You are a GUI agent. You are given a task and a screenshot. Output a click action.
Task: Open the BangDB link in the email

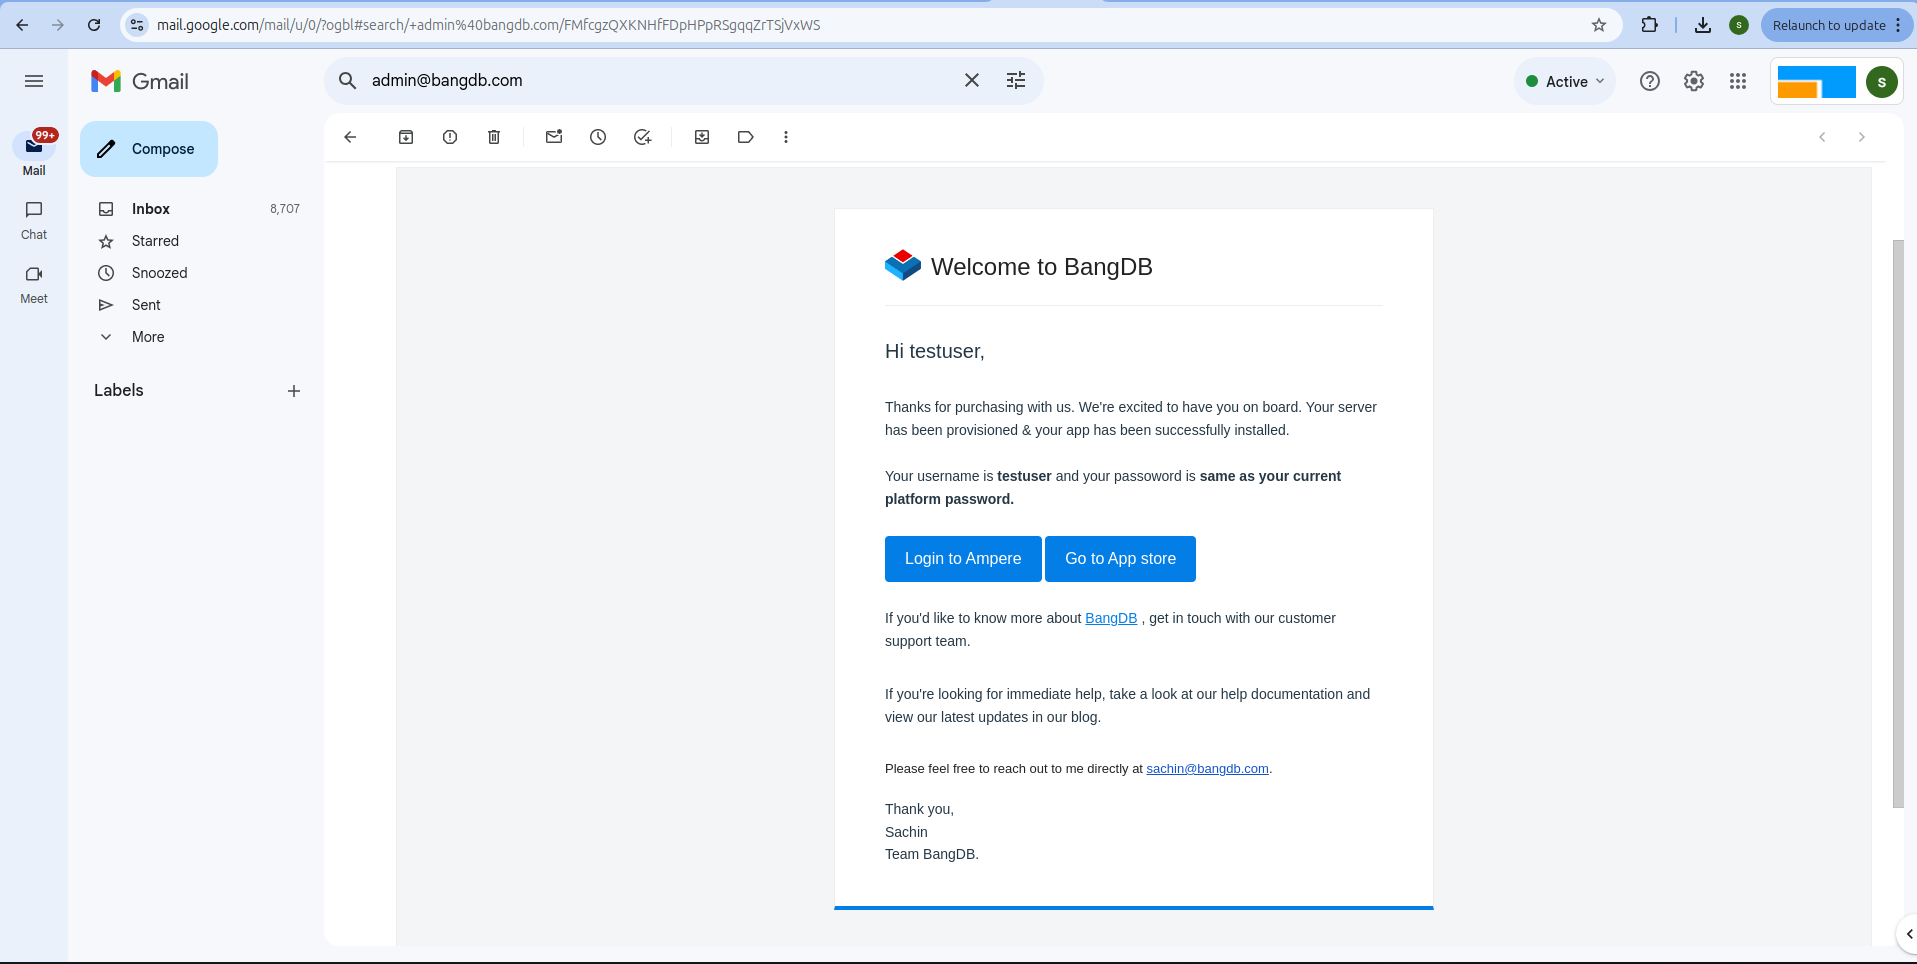(x=1111, y=618)
